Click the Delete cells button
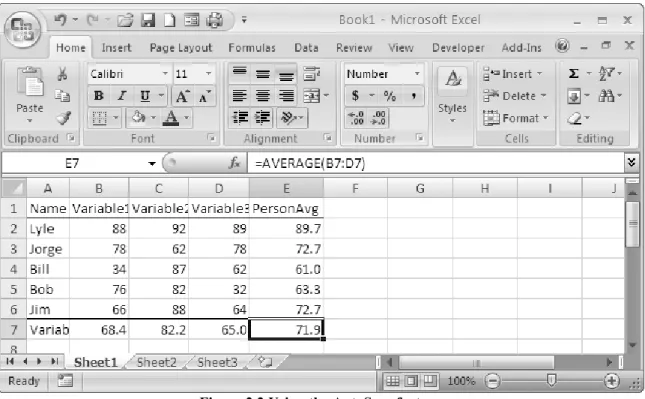Screen dimensions: 645x399 pyautogui.click(x=514, y=96)
